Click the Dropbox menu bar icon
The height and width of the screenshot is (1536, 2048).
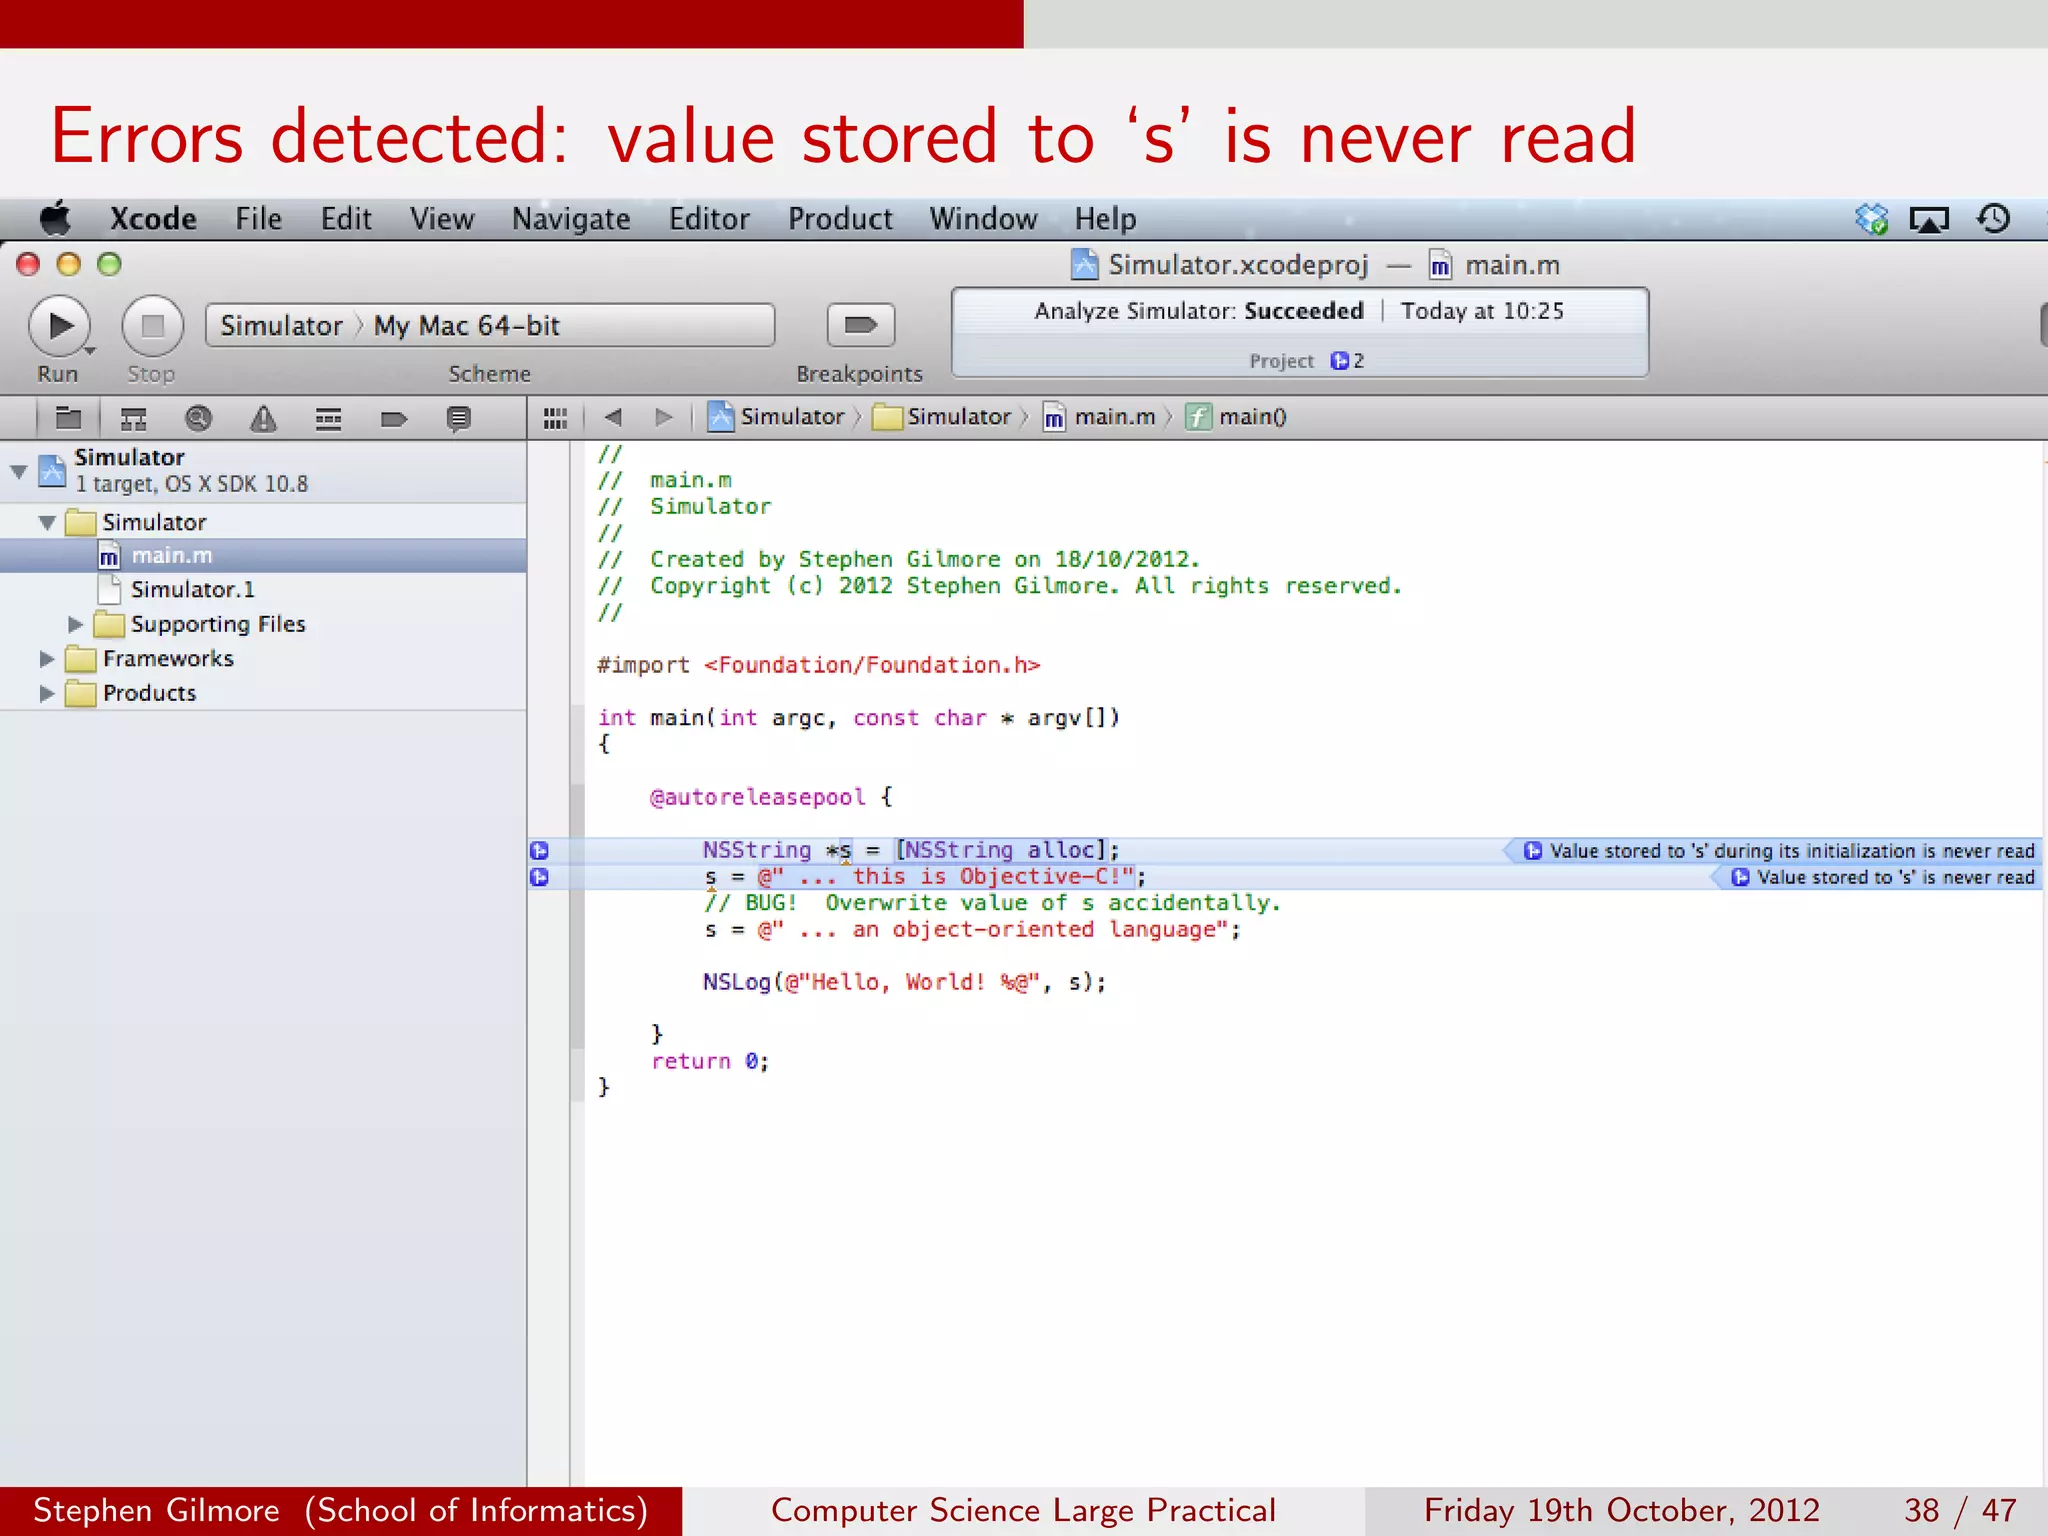[x=1871, y=219]
